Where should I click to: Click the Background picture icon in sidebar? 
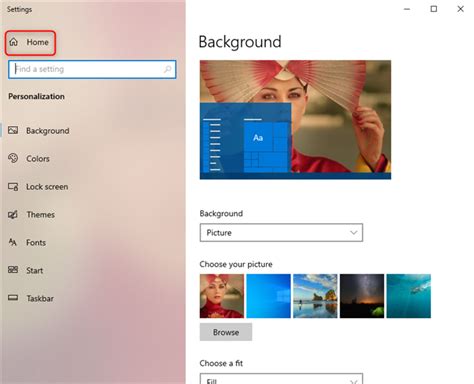click(13, 130)
